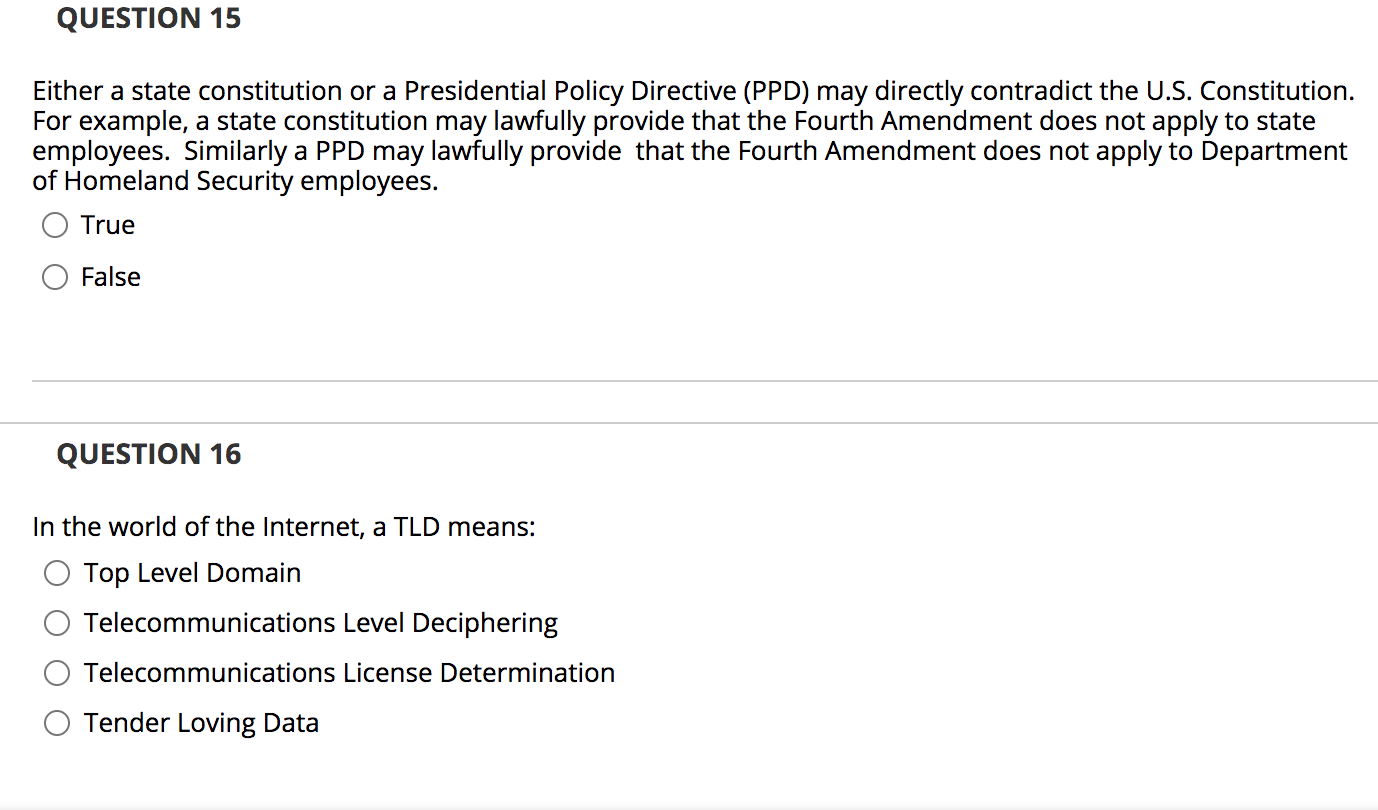Viewport: 1378px width, 810px height.
Task: Mark Telecommunications License Determination radio button
Action: point(58,674)
